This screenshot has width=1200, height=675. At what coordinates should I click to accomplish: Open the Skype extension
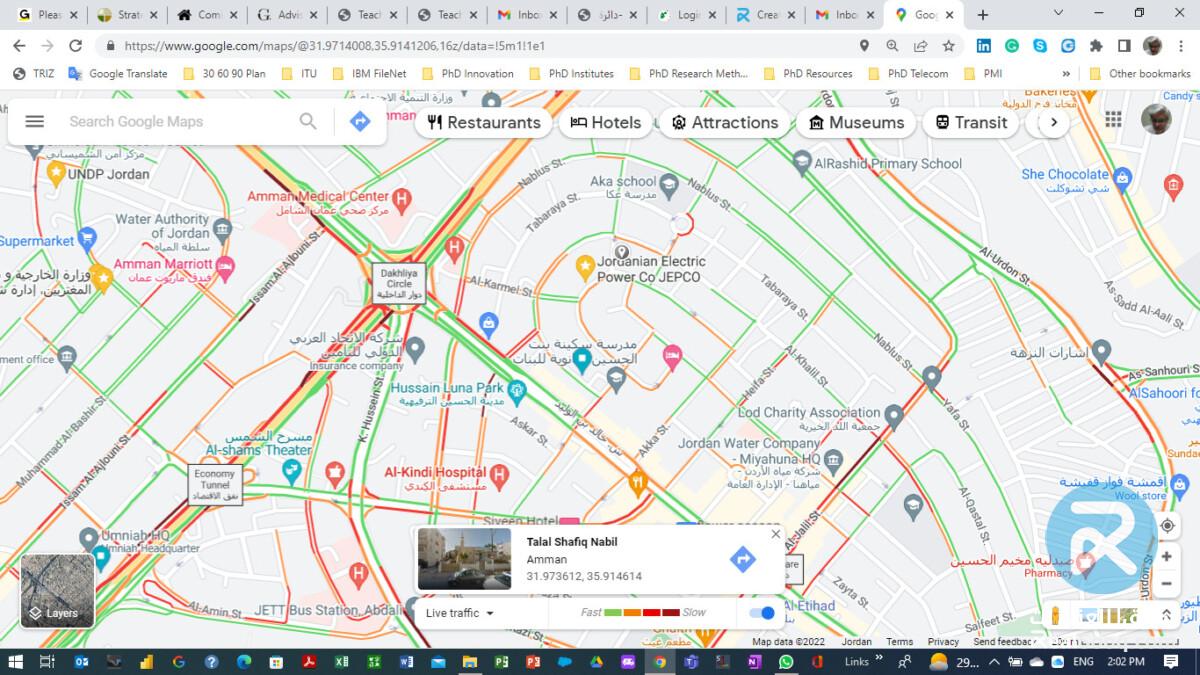tap(1040, 46)
